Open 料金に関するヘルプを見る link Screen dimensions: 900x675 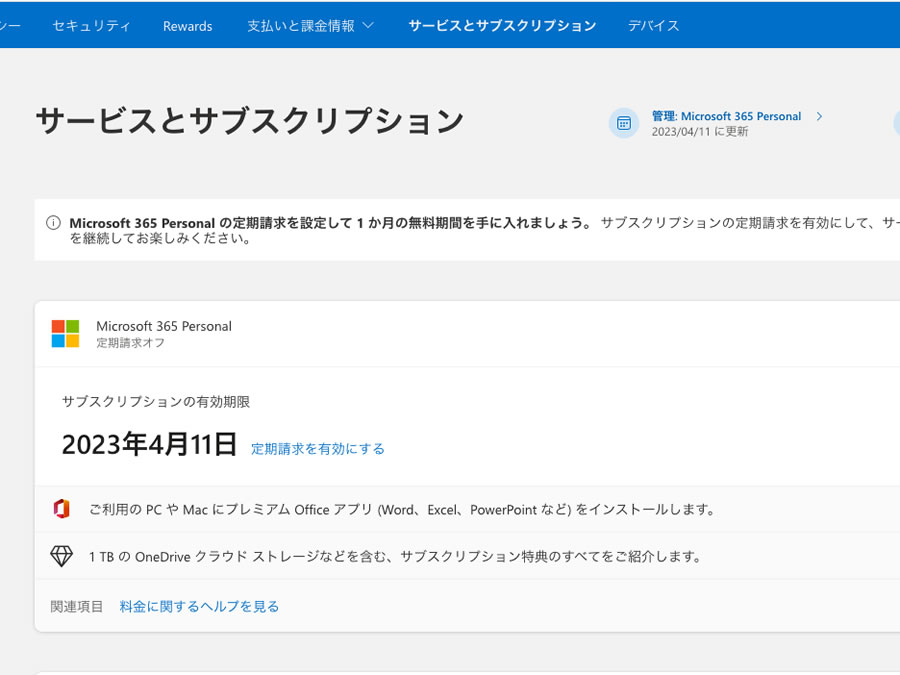pyautogui.click(x=199, y=606)
